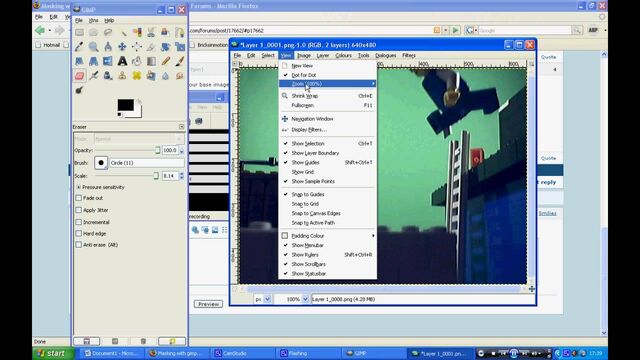Select the Perspective tool
This screenshot has width=640, height=360.
[93, 61]
